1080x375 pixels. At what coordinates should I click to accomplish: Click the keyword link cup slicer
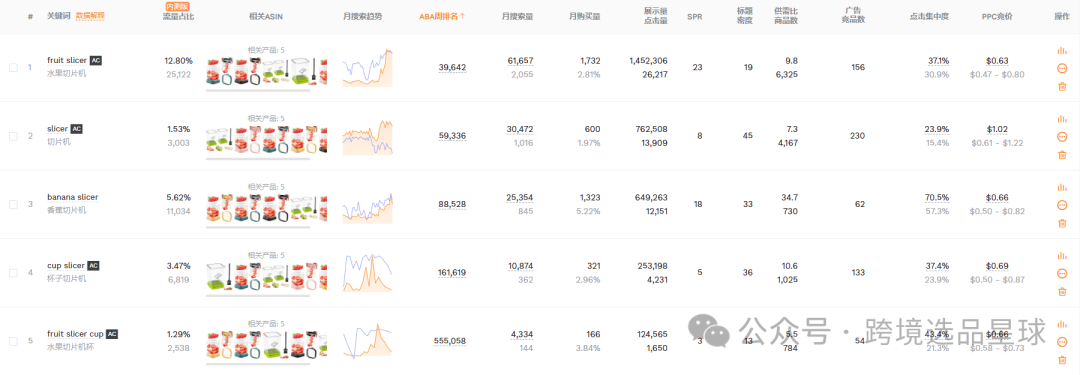pyautogui.click(x=66, y=265)
